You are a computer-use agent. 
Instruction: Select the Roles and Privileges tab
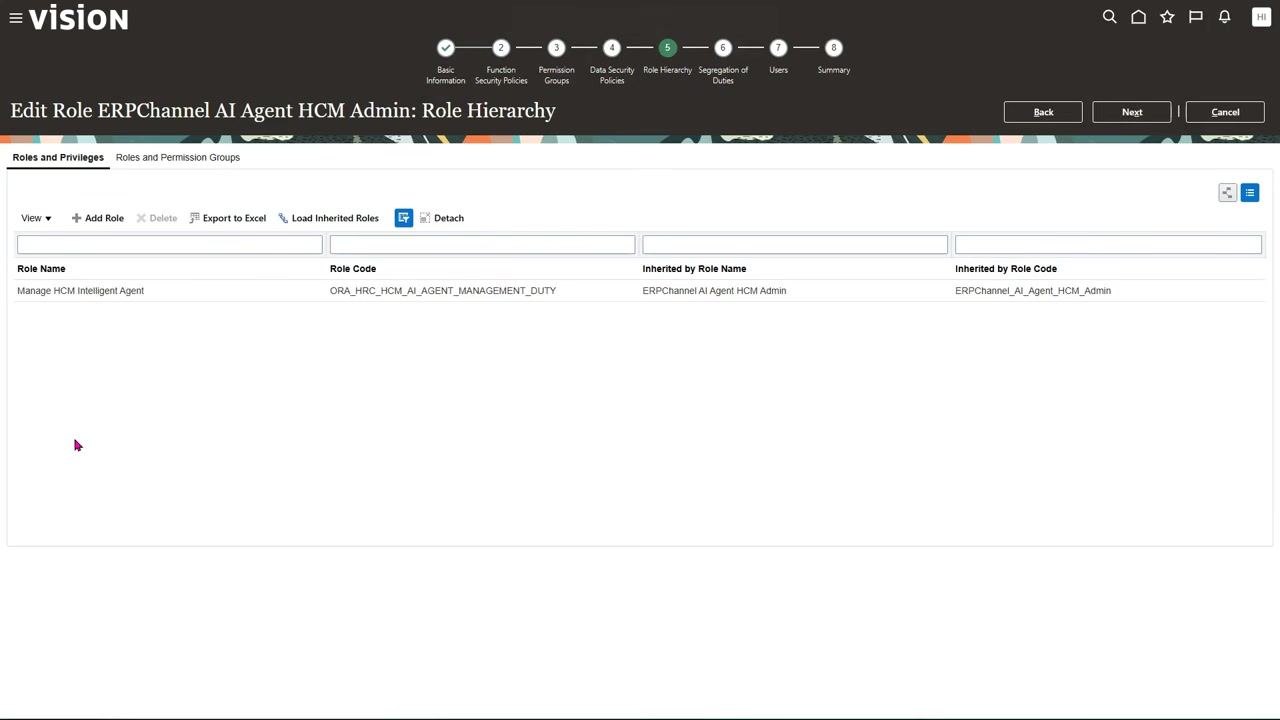58,157
